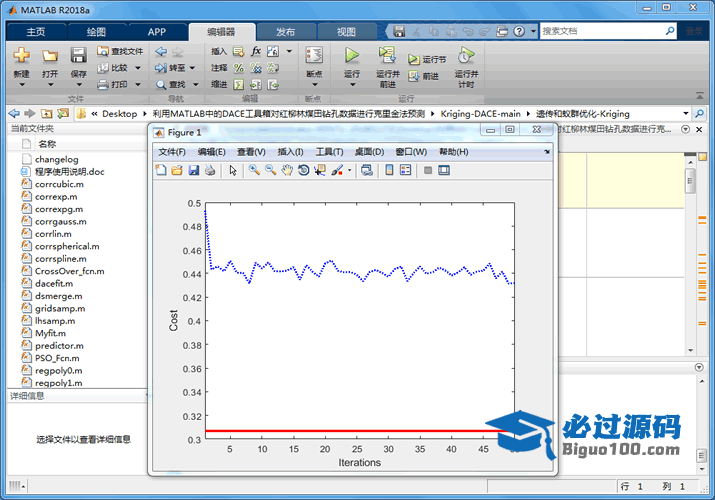Open the Tools (工具) menu in Figure 1
This screenshot has width=715, height=500.
click(329, 152)
